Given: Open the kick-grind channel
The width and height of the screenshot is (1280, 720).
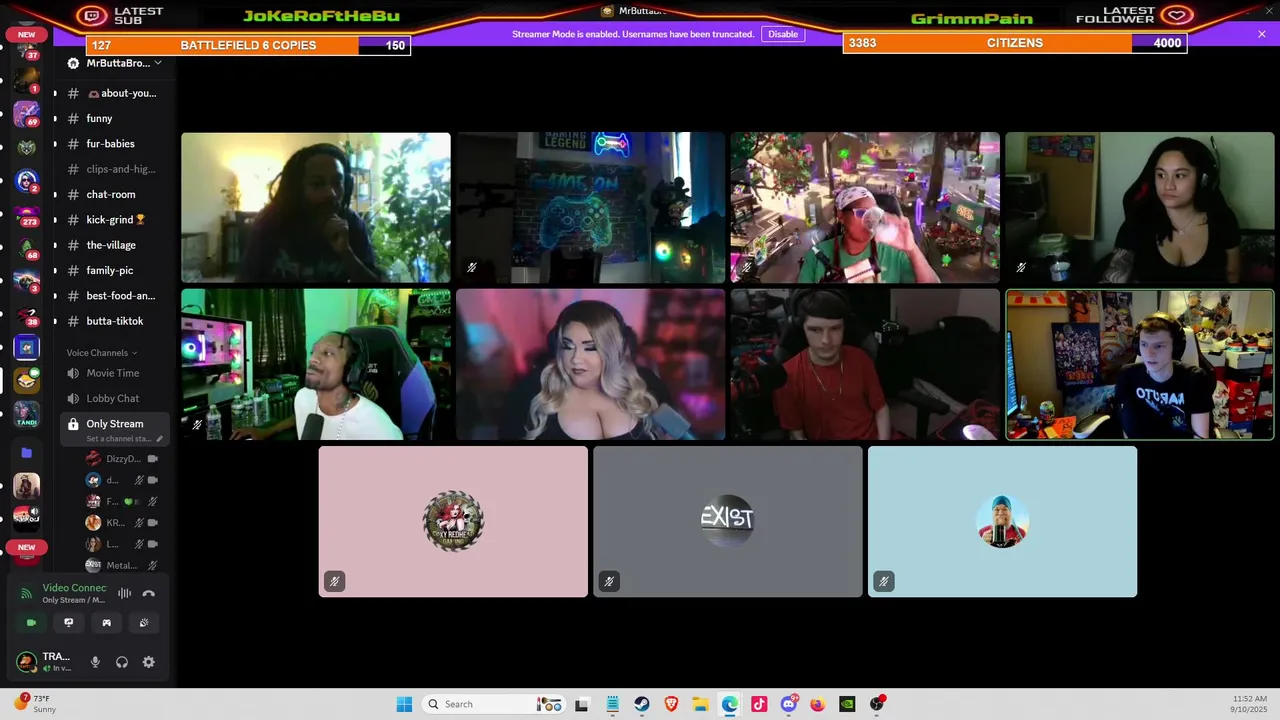Looking at the screenshot, I should (114, 220).
